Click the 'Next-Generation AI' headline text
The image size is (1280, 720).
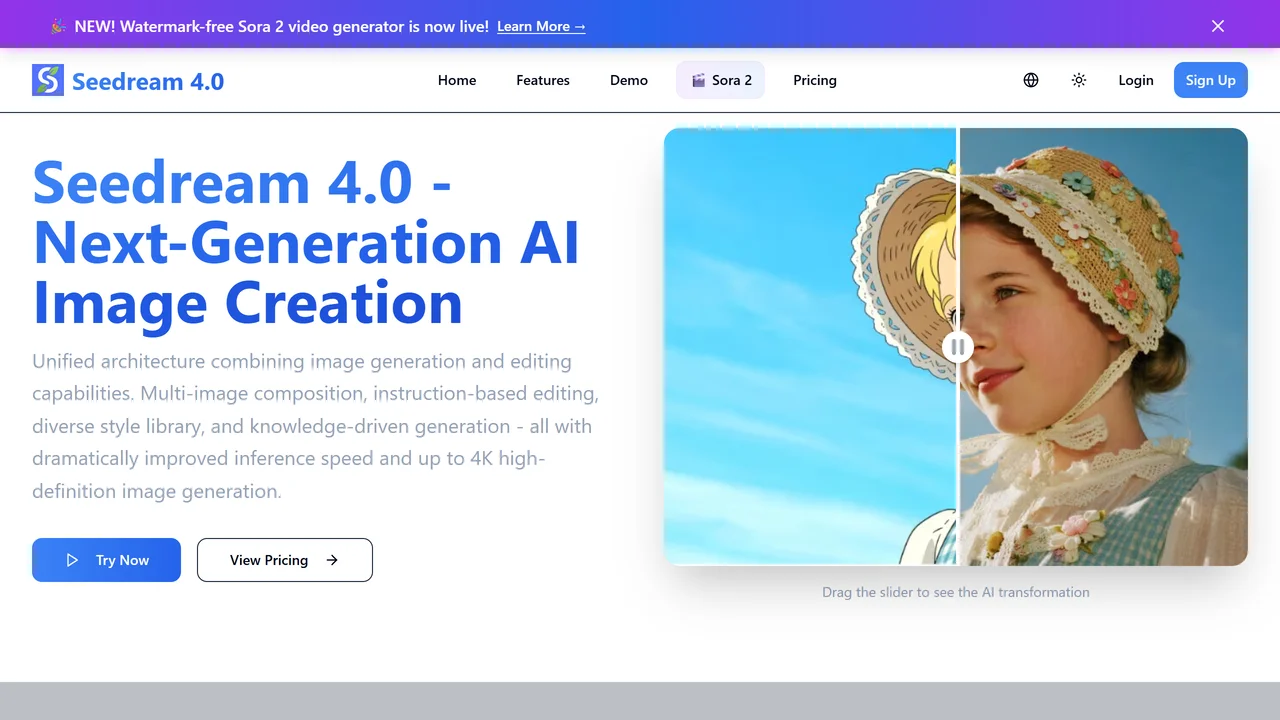[307, 242]
